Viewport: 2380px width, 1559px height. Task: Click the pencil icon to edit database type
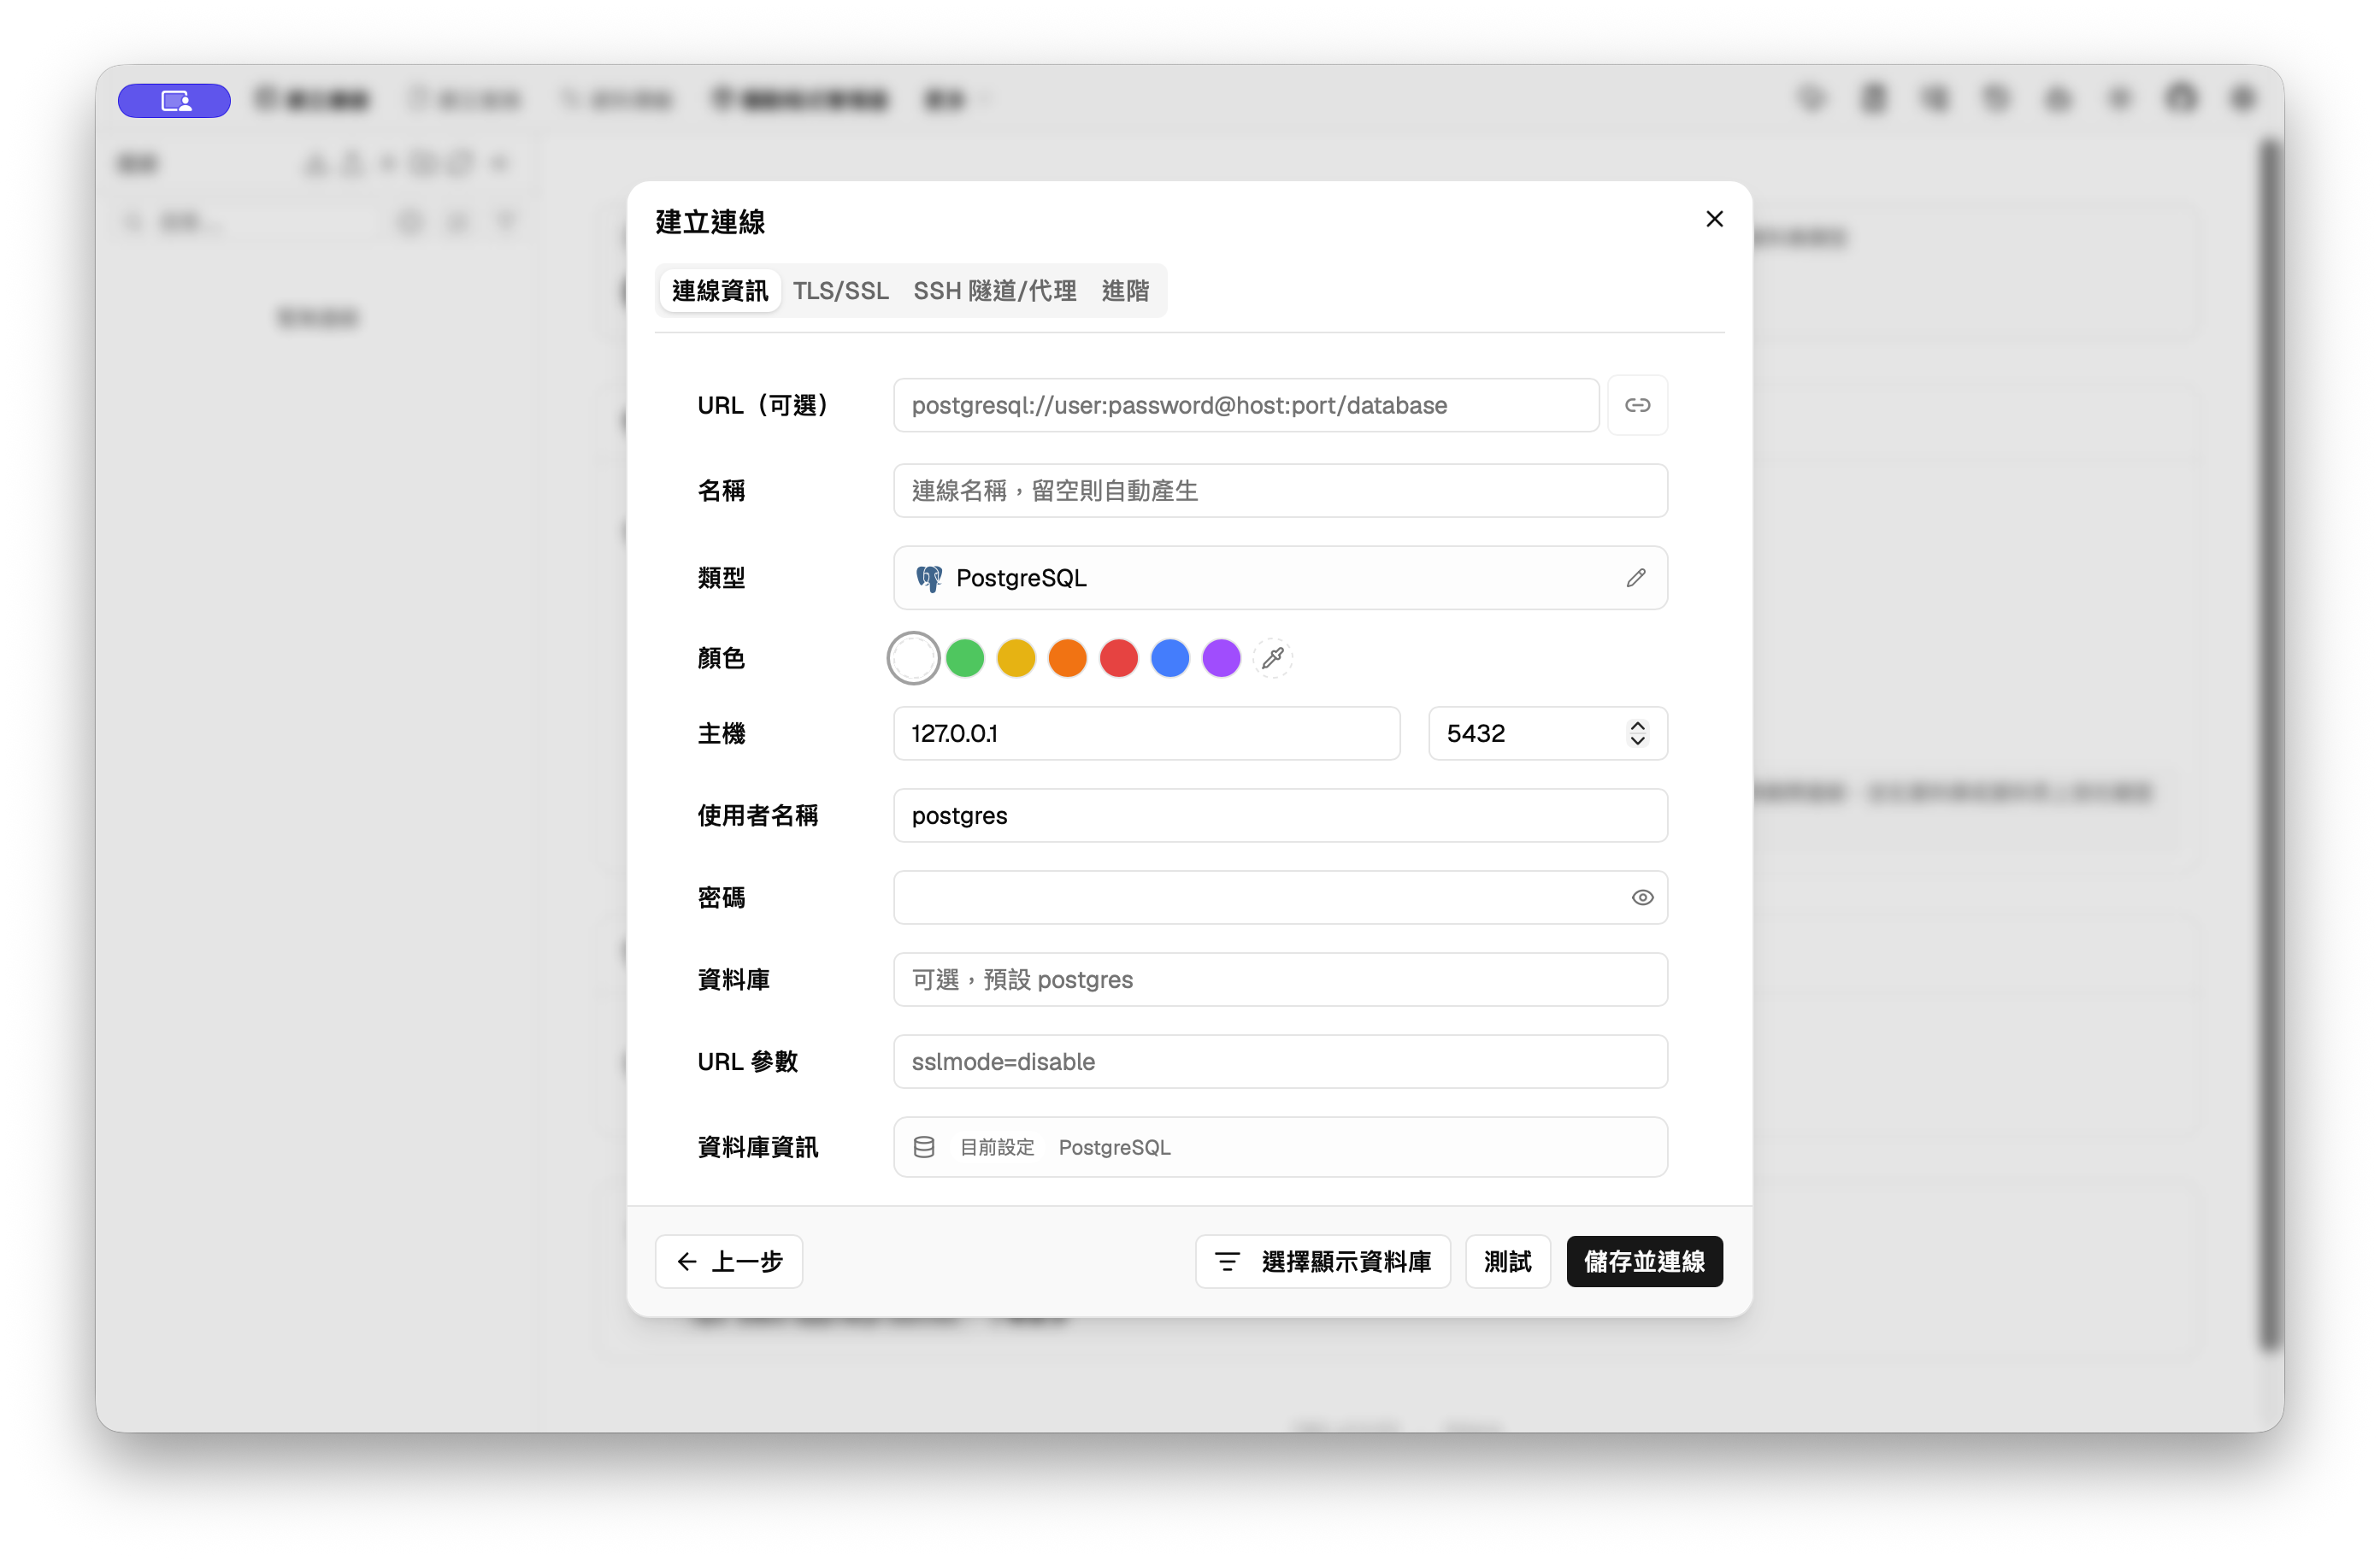click(x=1636, y=578)
